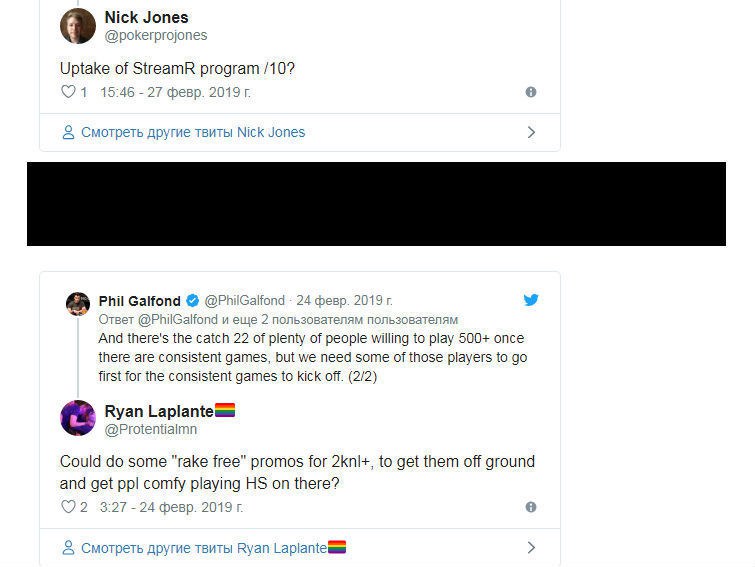Open the @pokerprojones handle
755x567 pixels.
[x=156, y=36]
